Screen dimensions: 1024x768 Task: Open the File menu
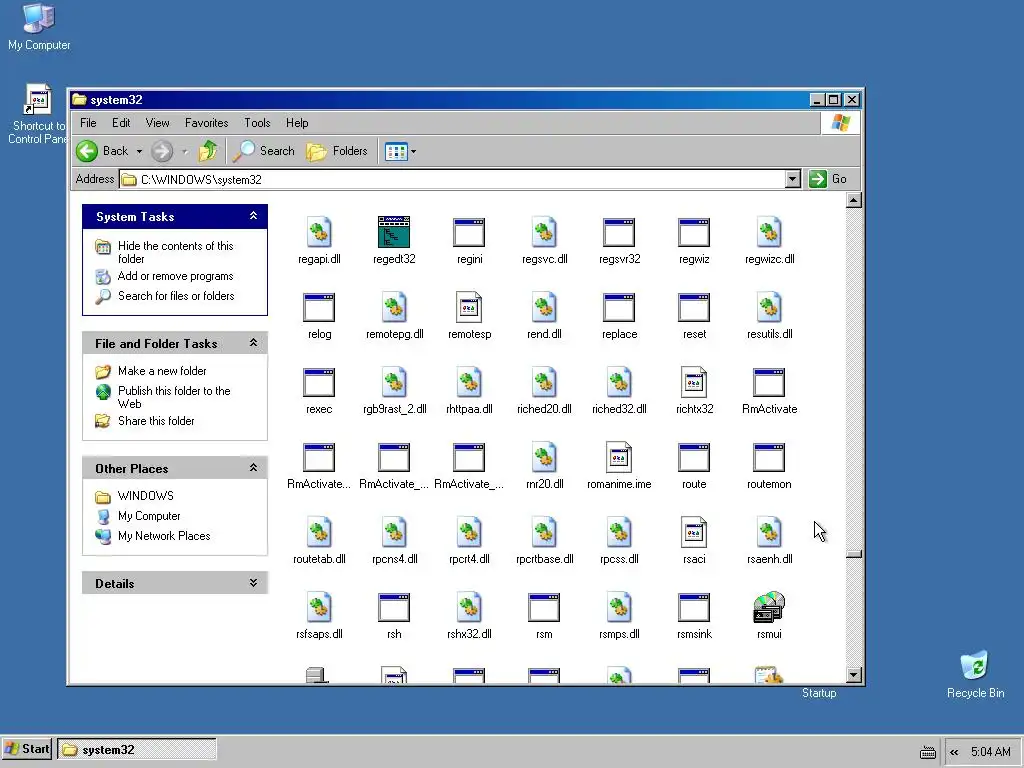coord(88,123)
